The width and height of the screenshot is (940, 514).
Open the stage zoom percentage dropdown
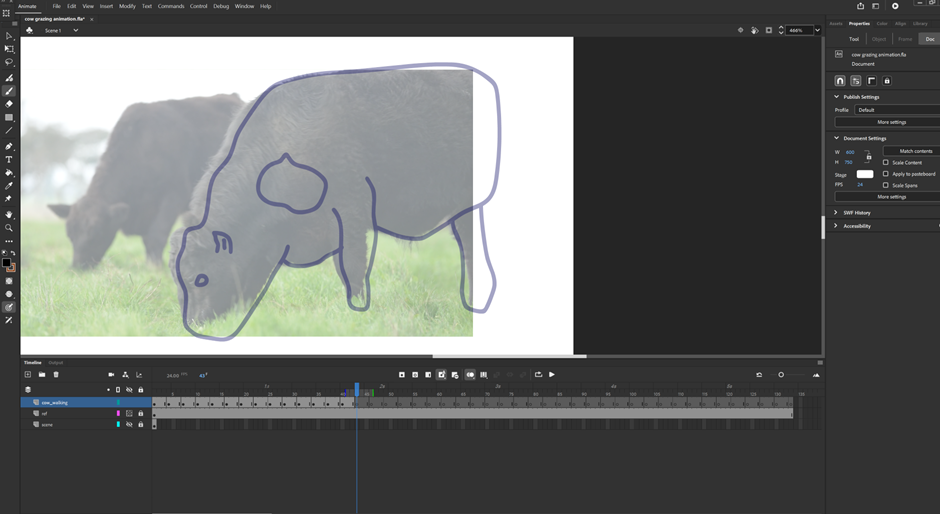tap(817, 30)
